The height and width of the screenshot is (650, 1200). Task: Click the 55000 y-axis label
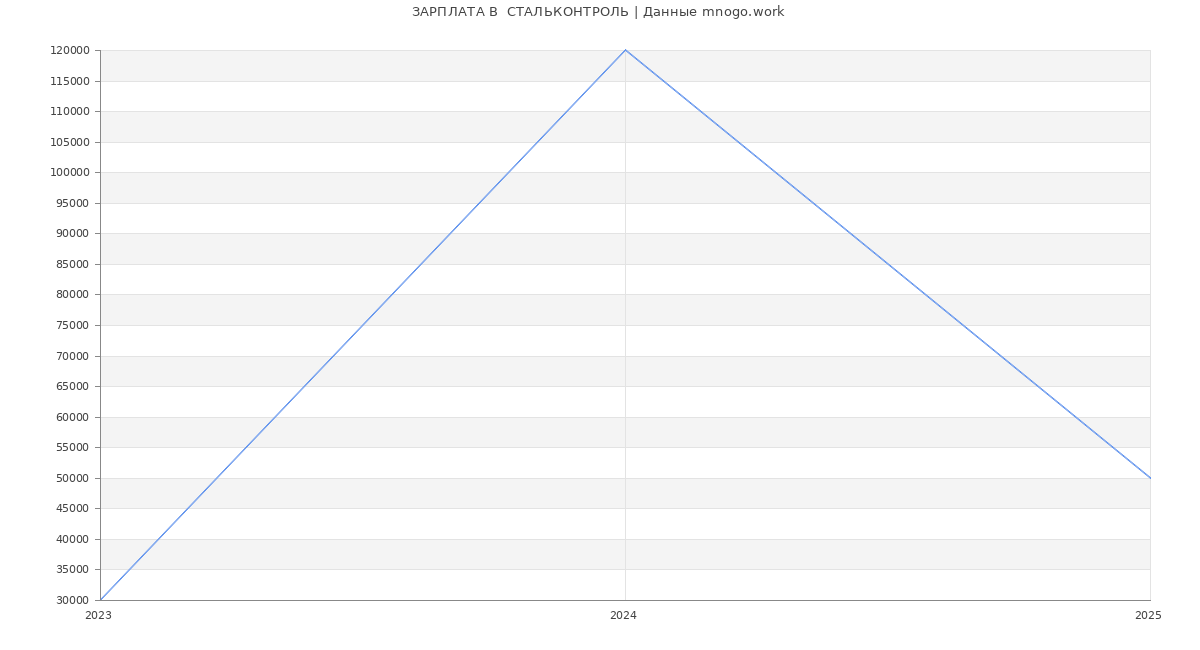[x=73, y=447]
